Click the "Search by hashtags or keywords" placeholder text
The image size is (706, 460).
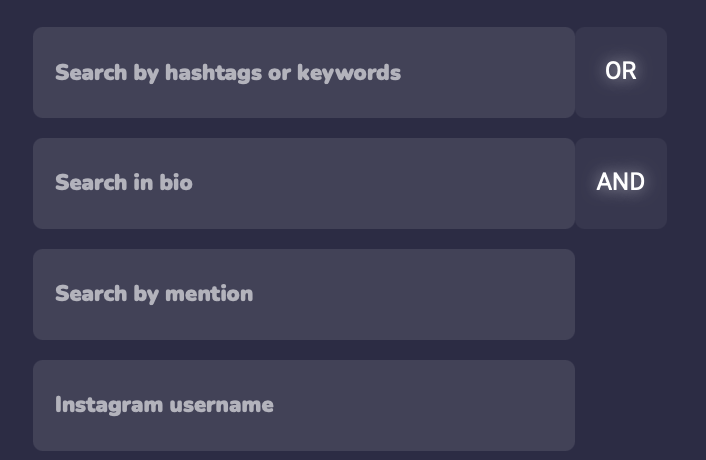228,73
